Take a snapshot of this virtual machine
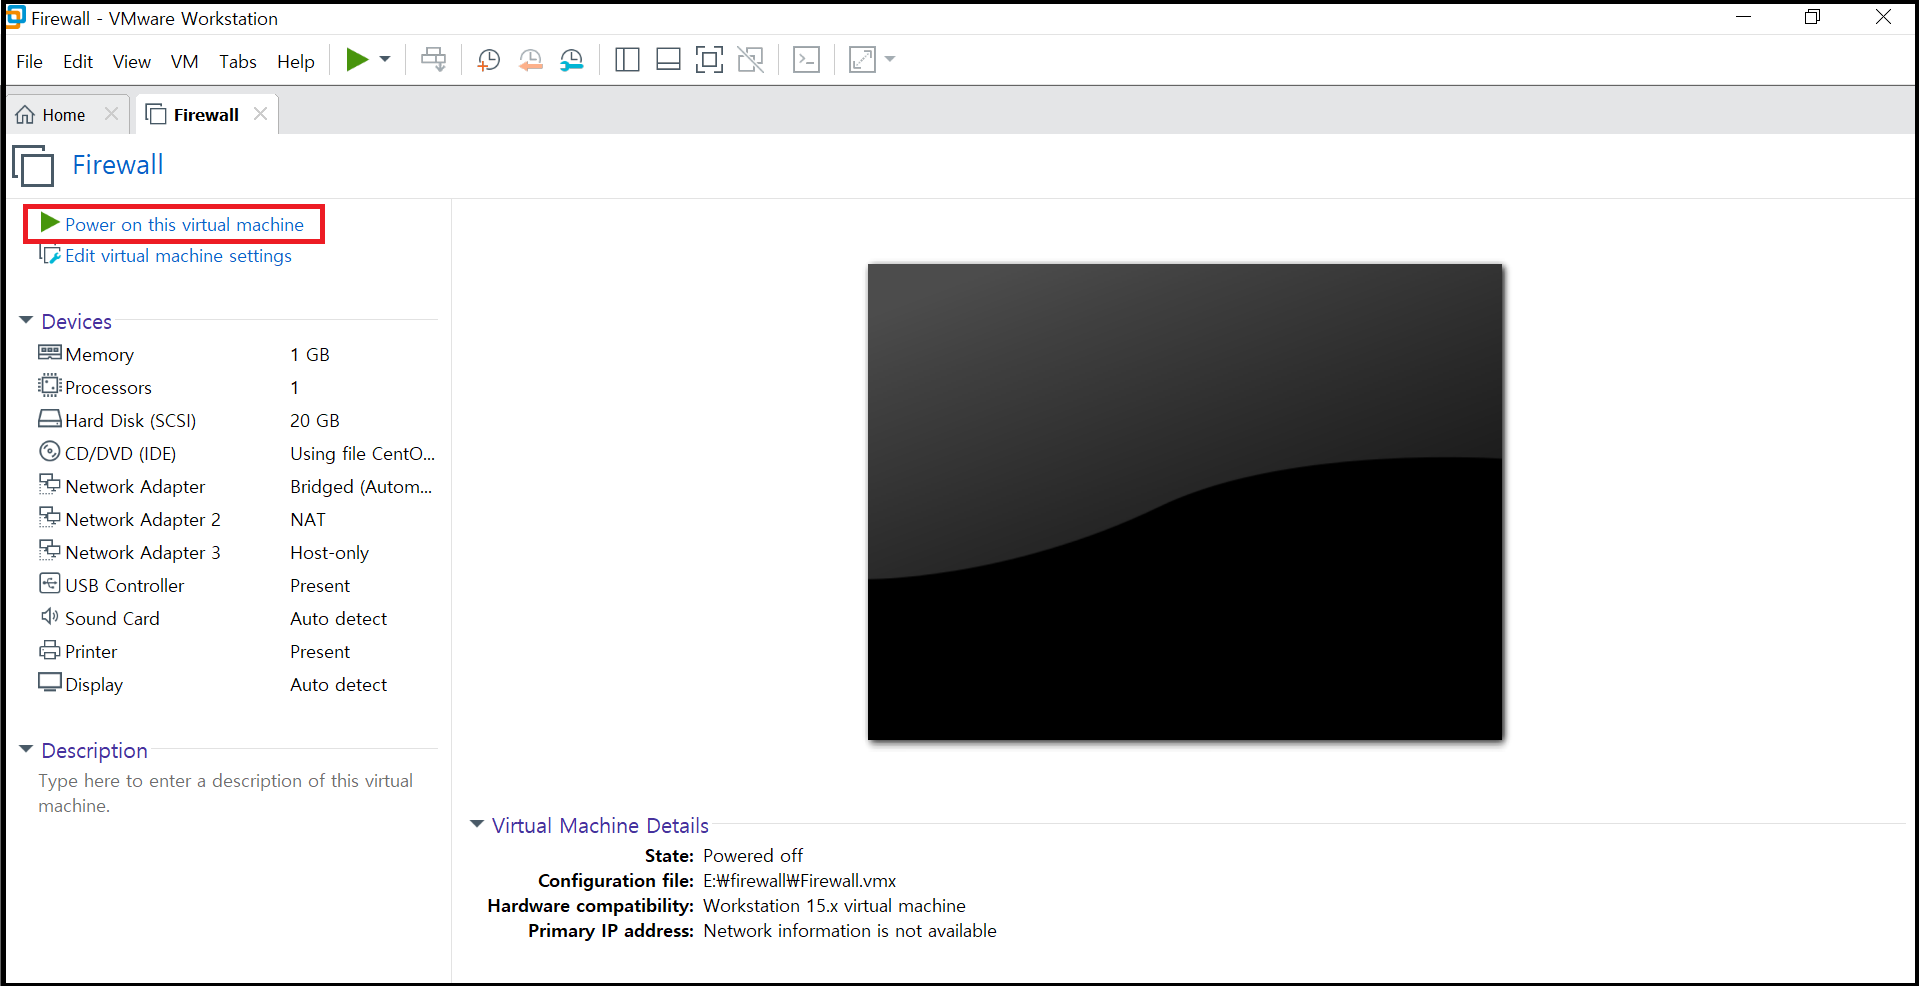The height and width of the screenshot is (986, 1919). click(x=489, y=60)
